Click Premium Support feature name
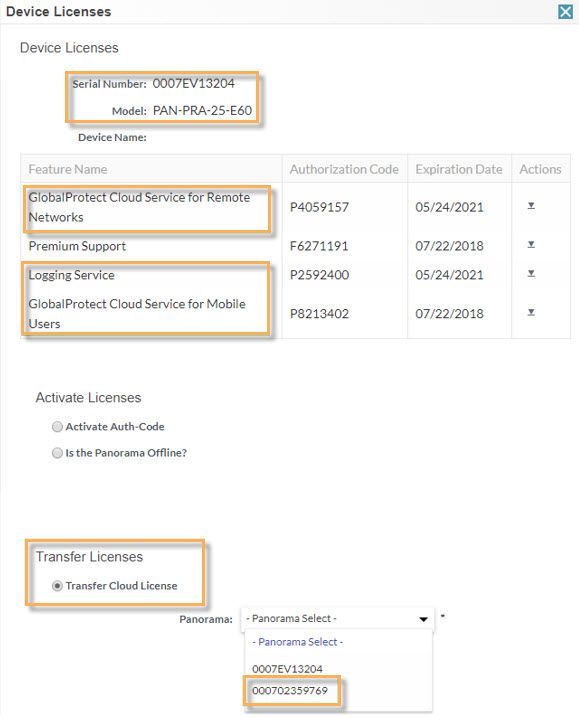 click(x=77, y=246)
